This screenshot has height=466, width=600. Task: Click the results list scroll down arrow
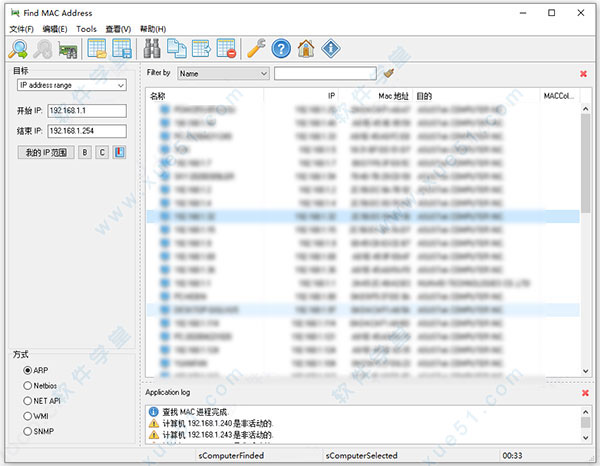pos(585,371)
